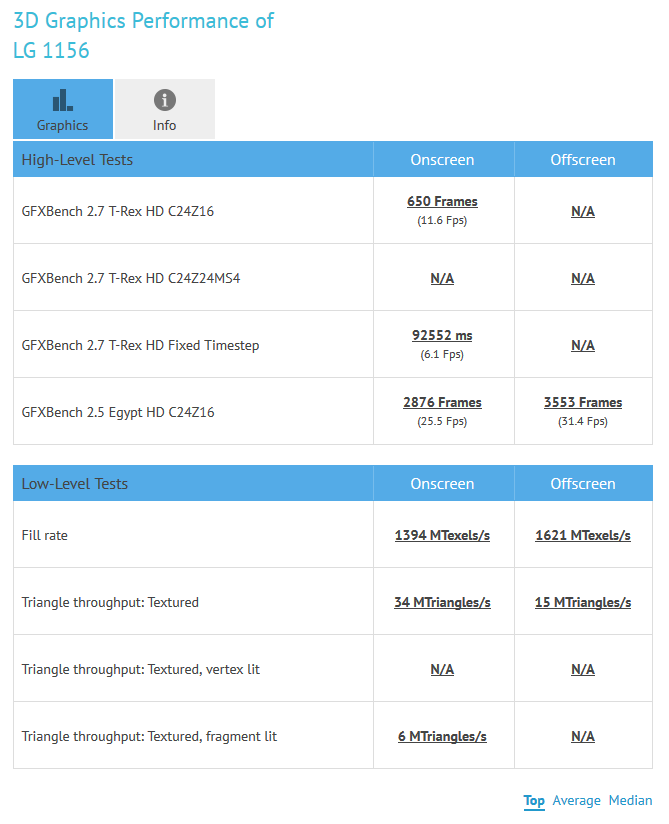Open 1621 MTexels/s offscreen fill rate

(583, 535)
